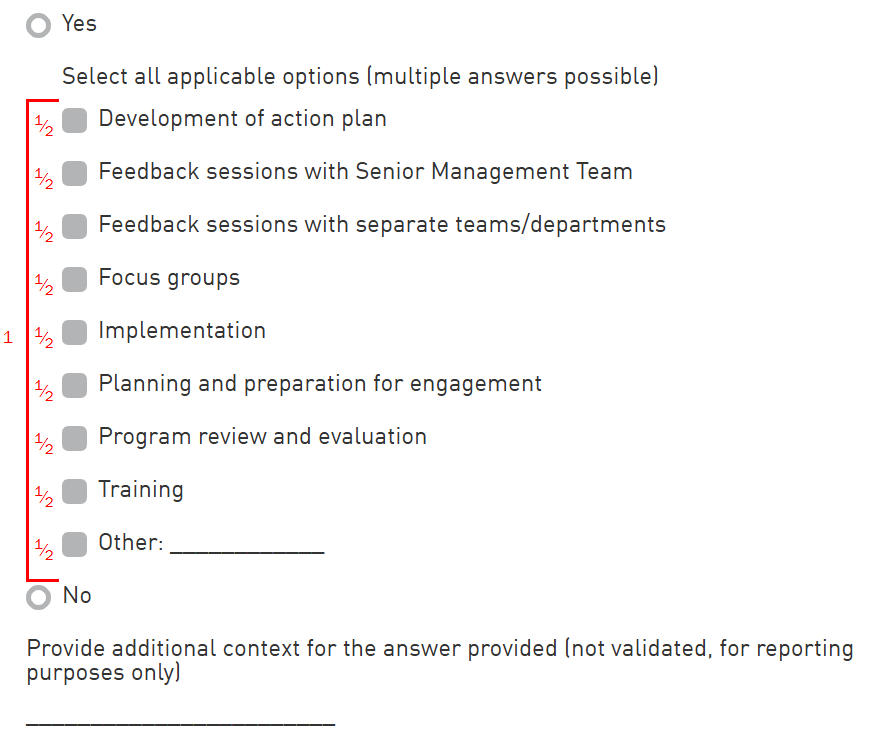Click the ½ score beside Development of action plan
The width and height of the screenshot is (880, 742).
coord(44,126)
